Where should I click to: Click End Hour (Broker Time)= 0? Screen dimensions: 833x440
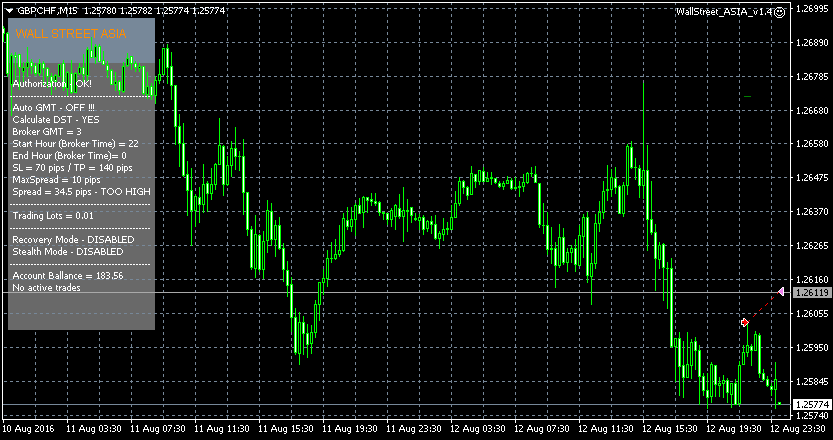click(x=70, y=156)
